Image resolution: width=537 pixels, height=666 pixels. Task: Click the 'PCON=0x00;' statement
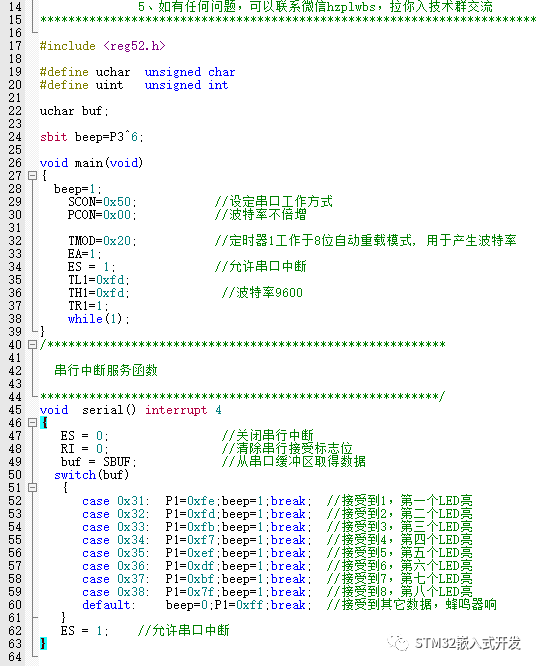point(102,215)
